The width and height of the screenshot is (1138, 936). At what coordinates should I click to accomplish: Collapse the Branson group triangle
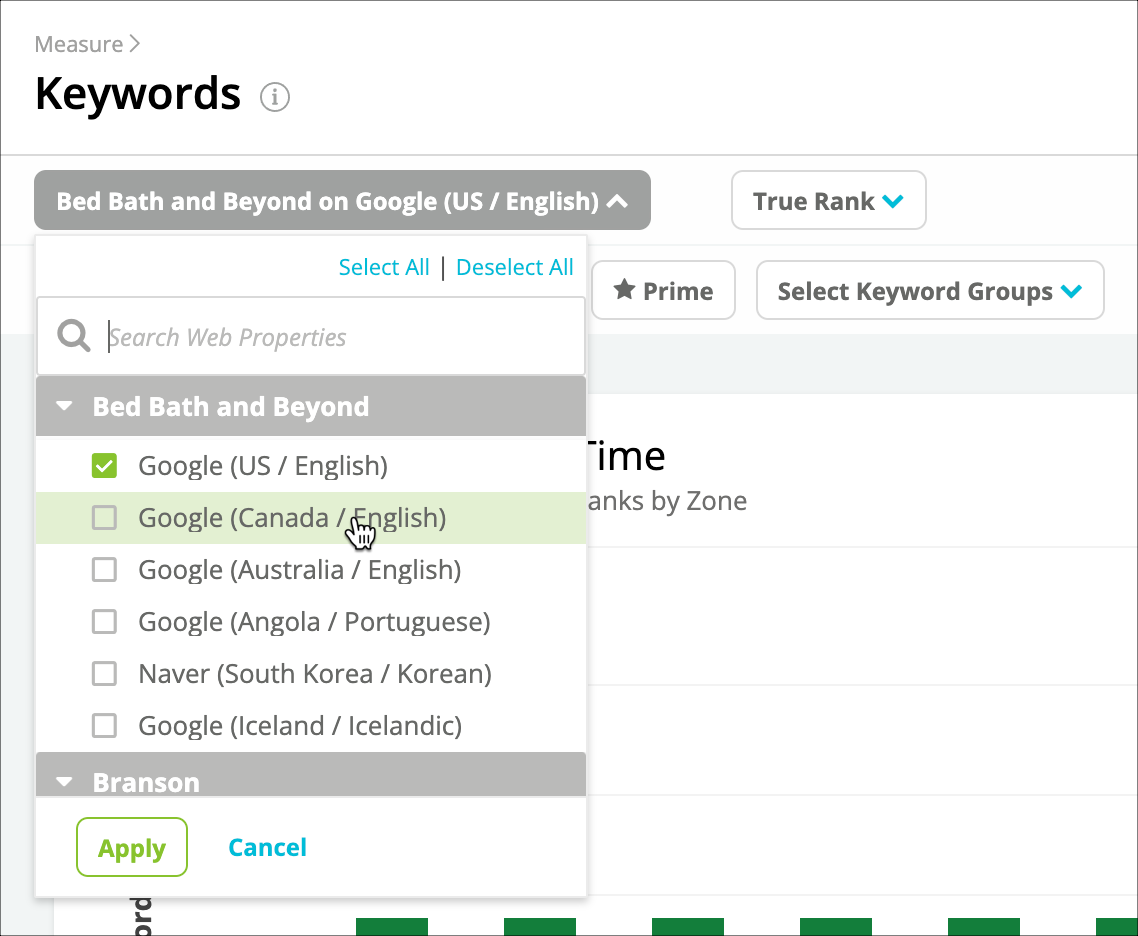65,782
